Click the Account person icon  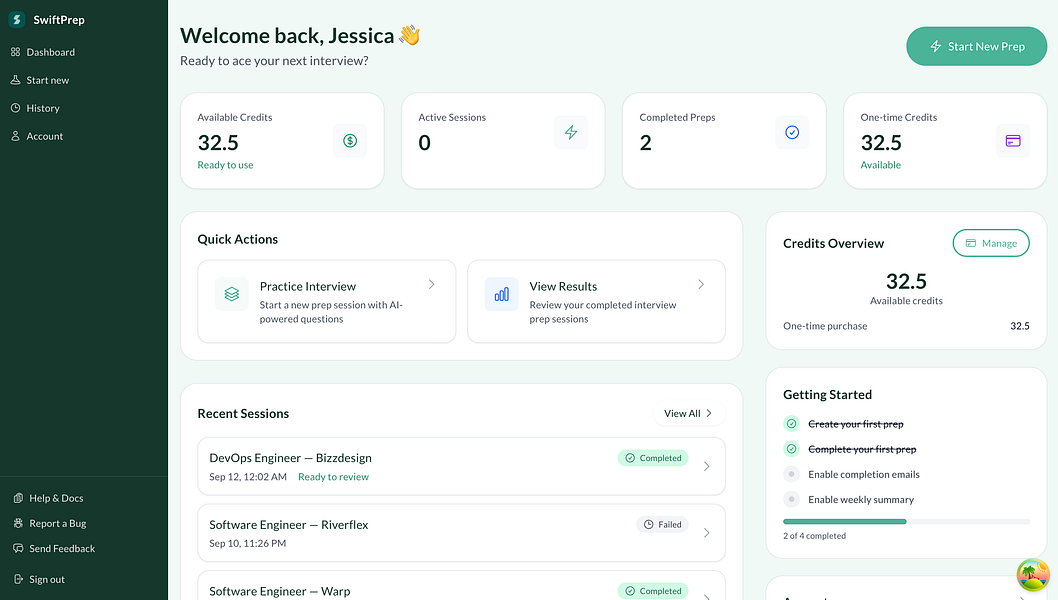(16, 136)
